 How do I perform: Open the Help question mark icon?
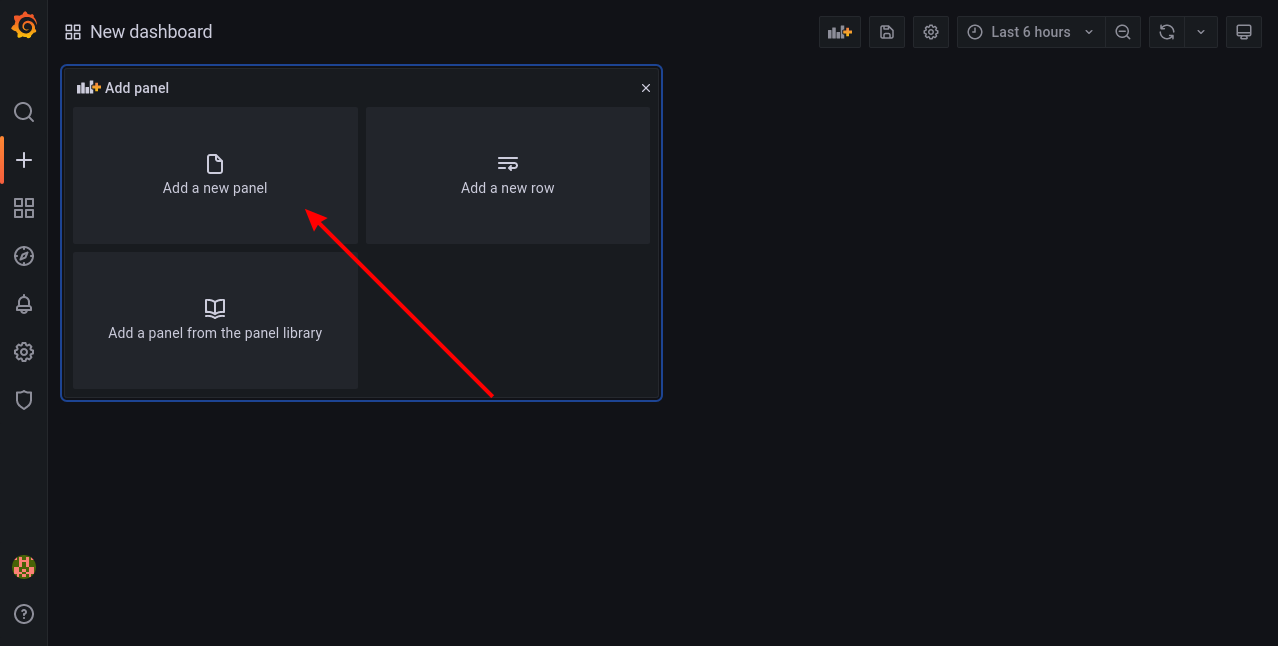(x=24, y=614)
